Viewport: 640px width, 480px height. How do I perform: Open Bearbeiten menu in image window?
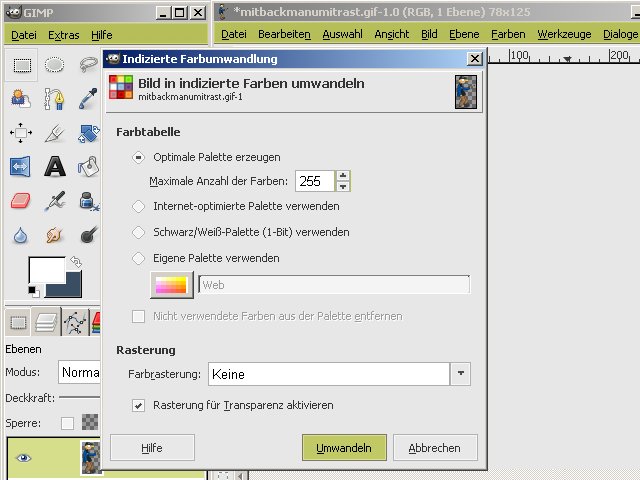[x=284, y=34]
